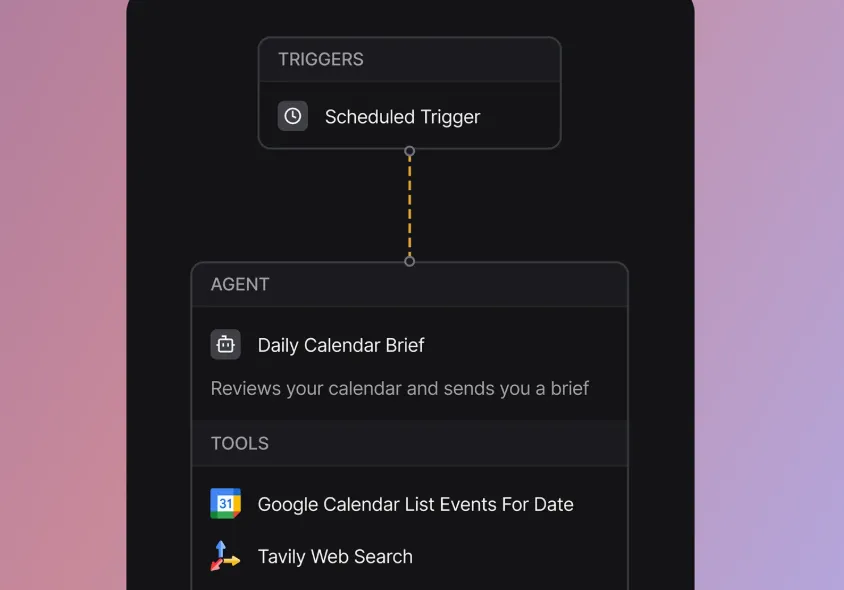Click the Google Calendar tool icon

(225, 504)
